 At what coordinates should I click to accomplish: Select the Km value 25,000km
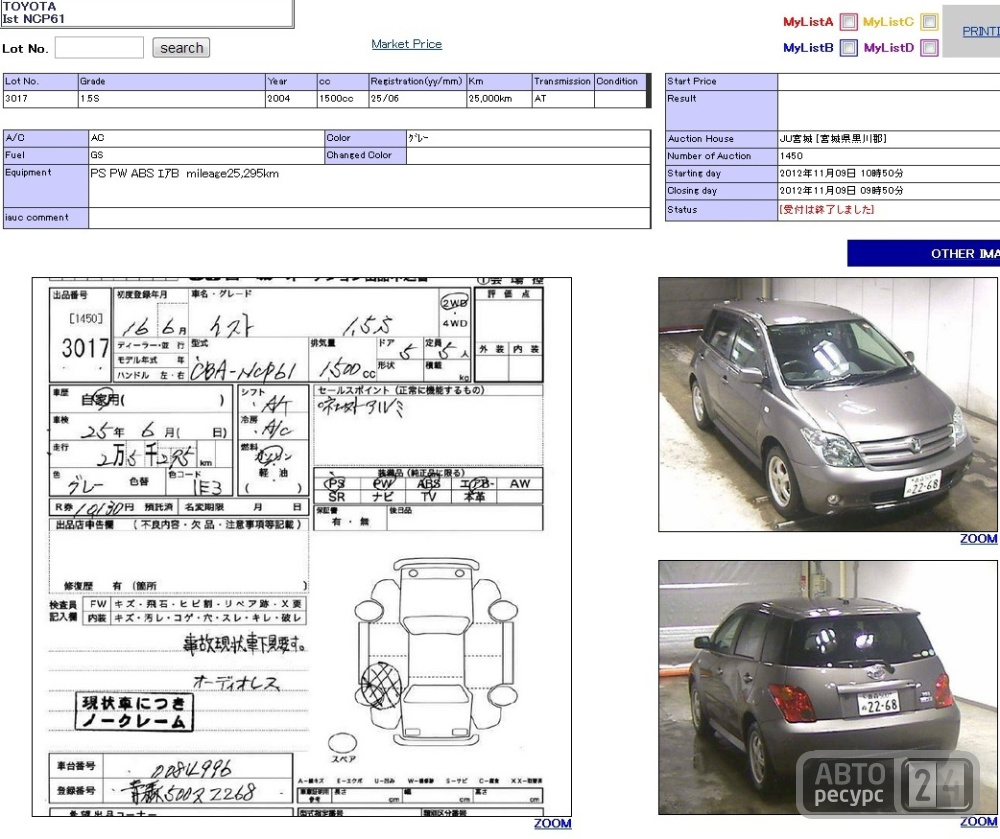pos(490,98)
